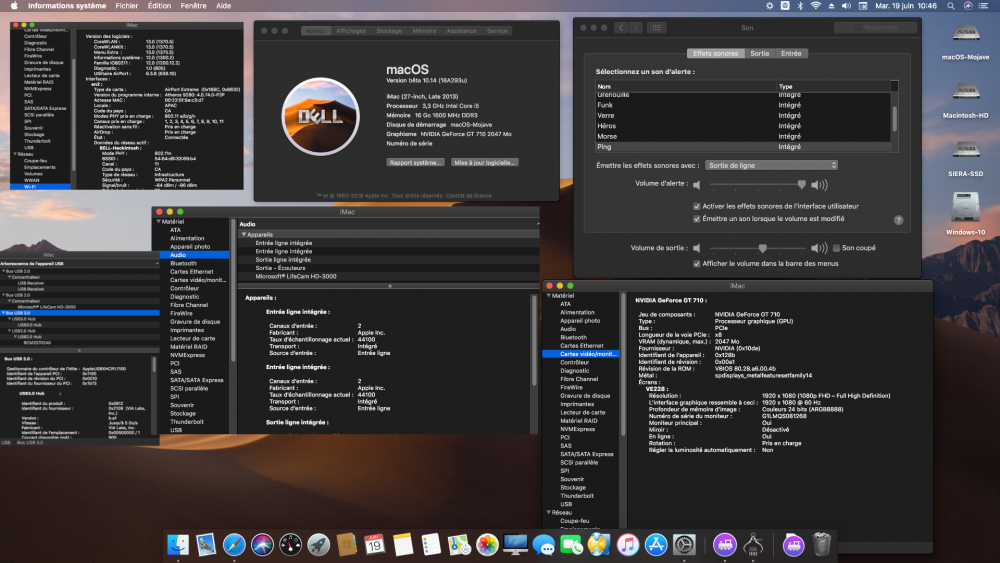Open the Trash in the Dock

point(822,545)
